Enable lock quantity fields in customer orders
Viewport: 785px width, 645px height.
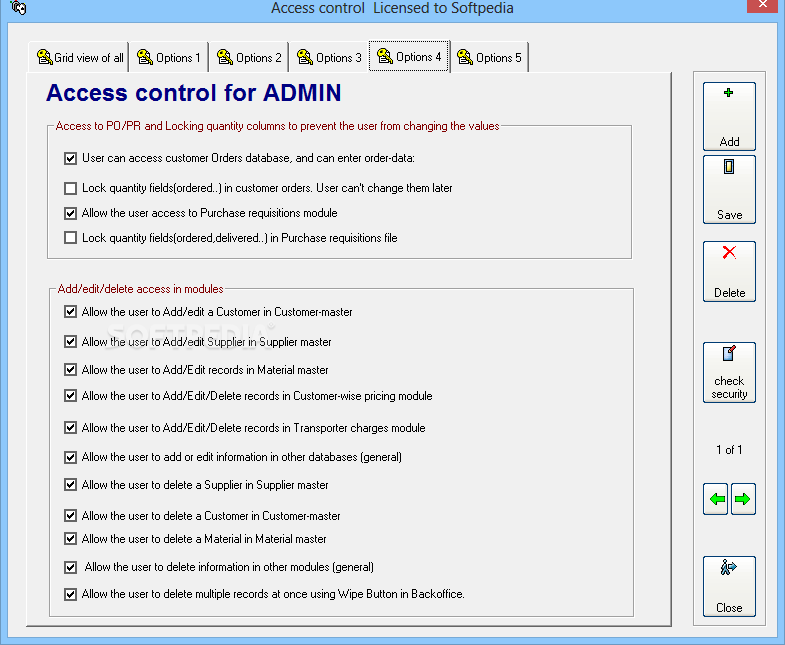71,188
